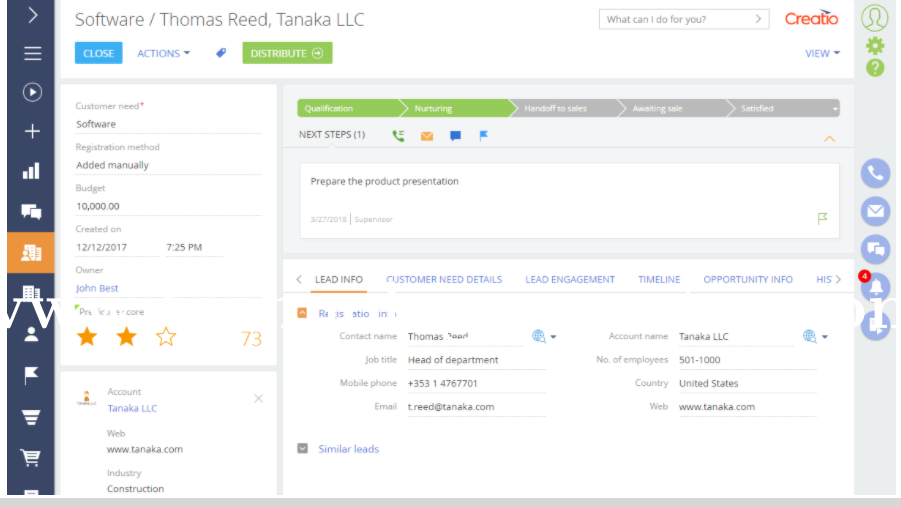This screenshot has height=507, width=901.
Task: Select the Qualification stage
Action: [x=348, y=108]
